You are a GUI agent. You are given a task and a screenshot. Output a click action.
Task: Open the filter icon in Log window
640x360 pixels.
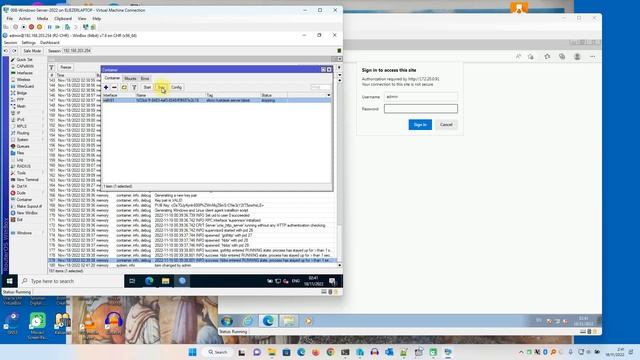[x=51, y=67]
